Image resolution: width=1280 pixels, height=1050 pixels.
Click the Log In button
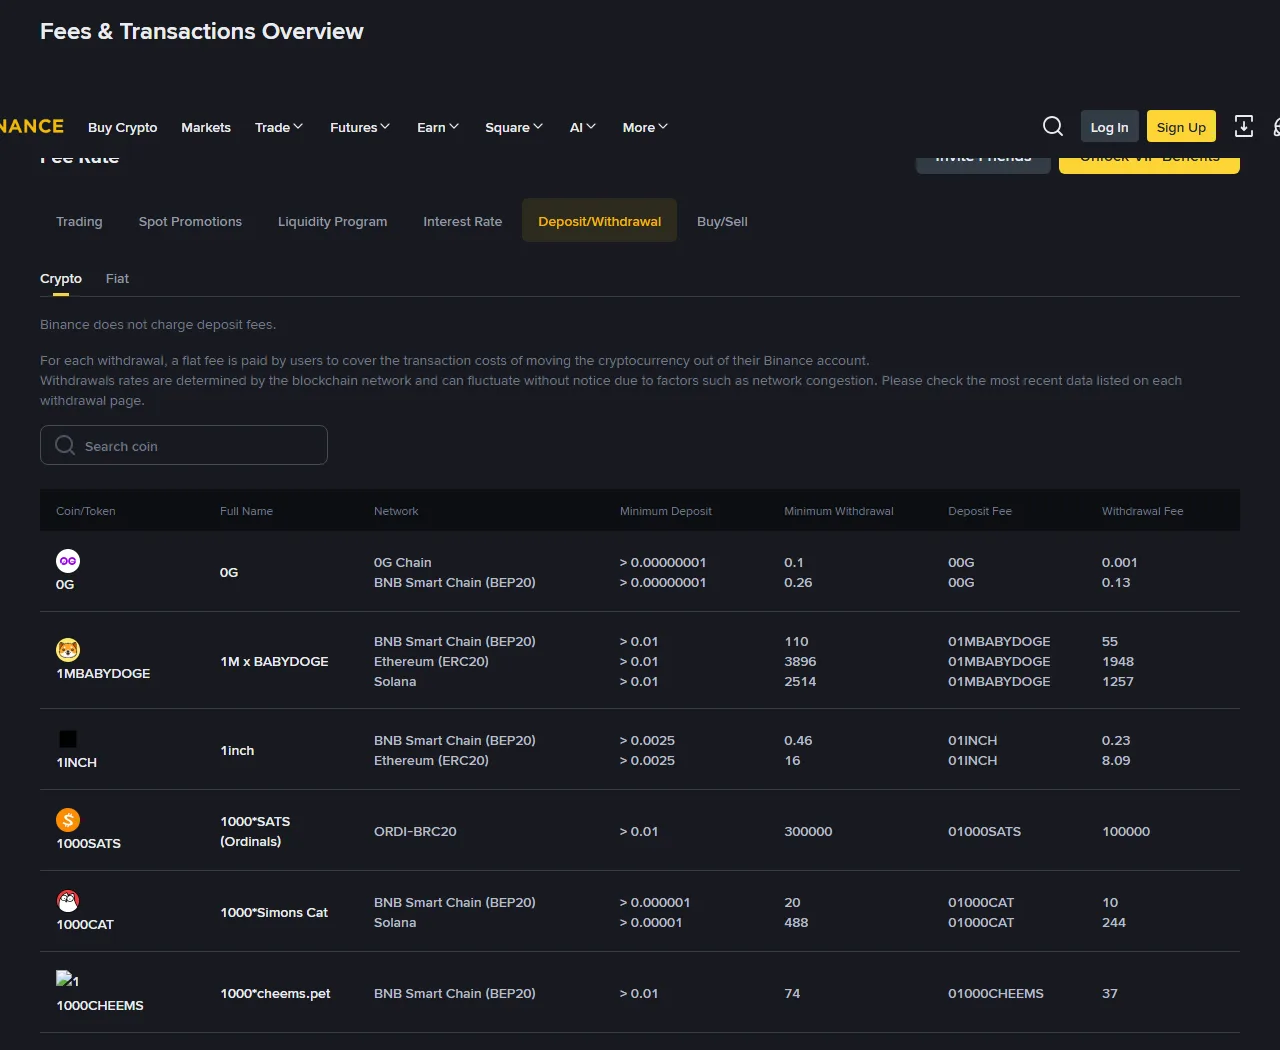[1109, 127]
